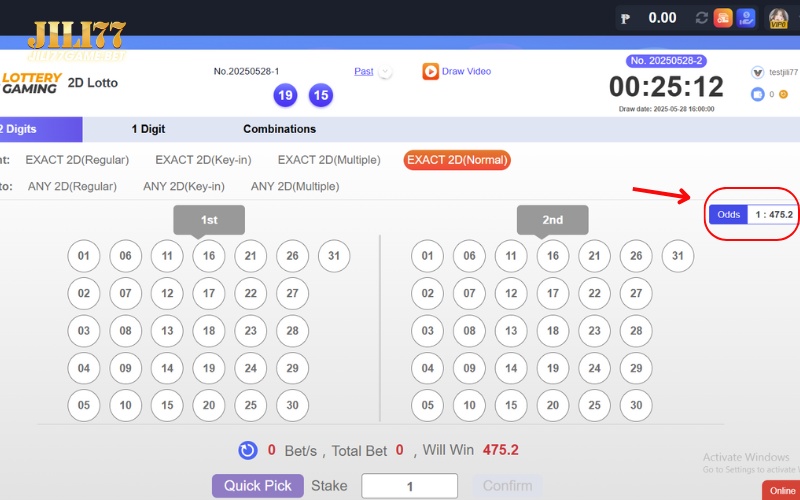800x500 pixels.
Task: Pick number 12 in the 2nd group
Action: 511,293
